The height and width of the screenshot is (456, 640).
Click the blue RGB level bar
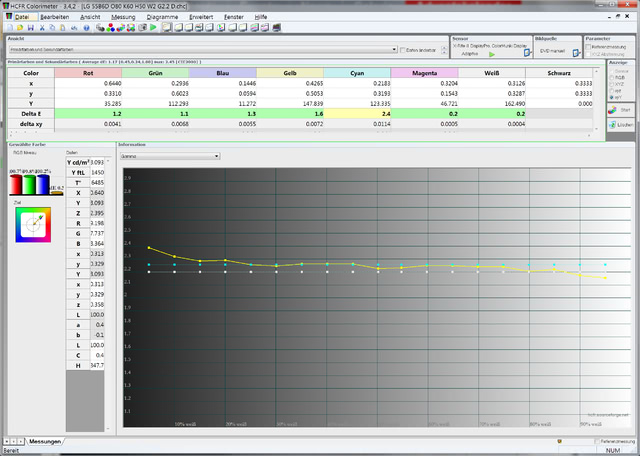coord(42,185)
